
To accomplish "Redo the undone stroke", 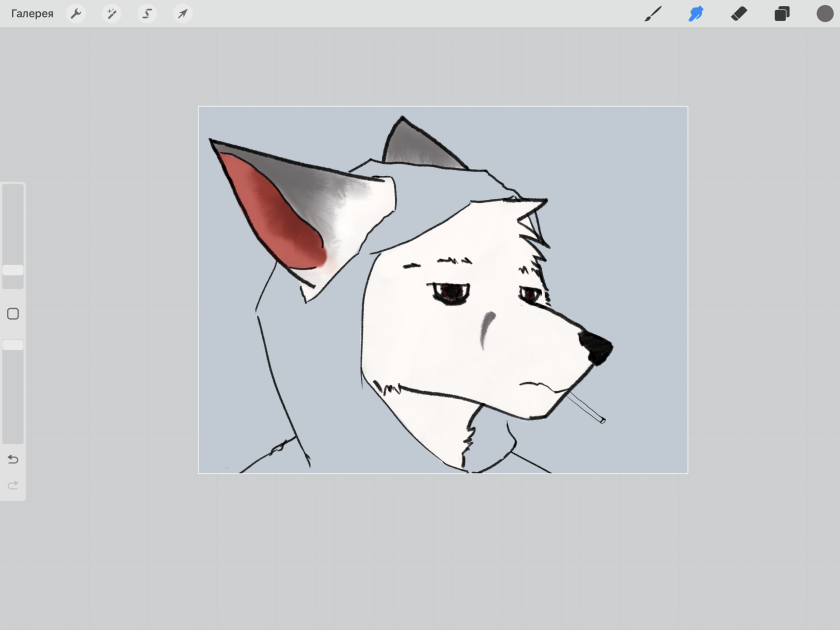I will [13, 485].
